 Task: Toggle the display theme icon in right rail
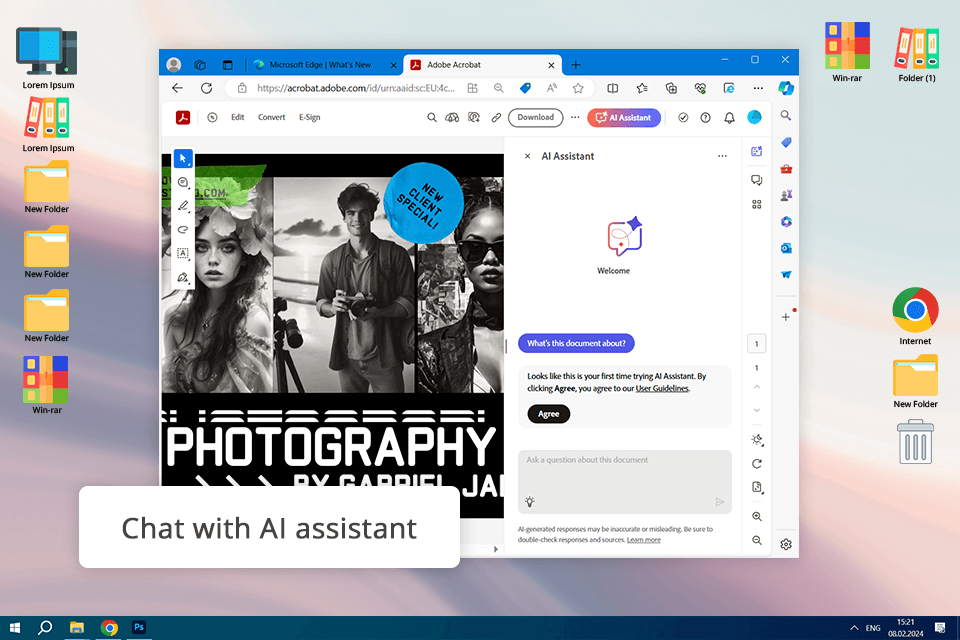point(757,439)
